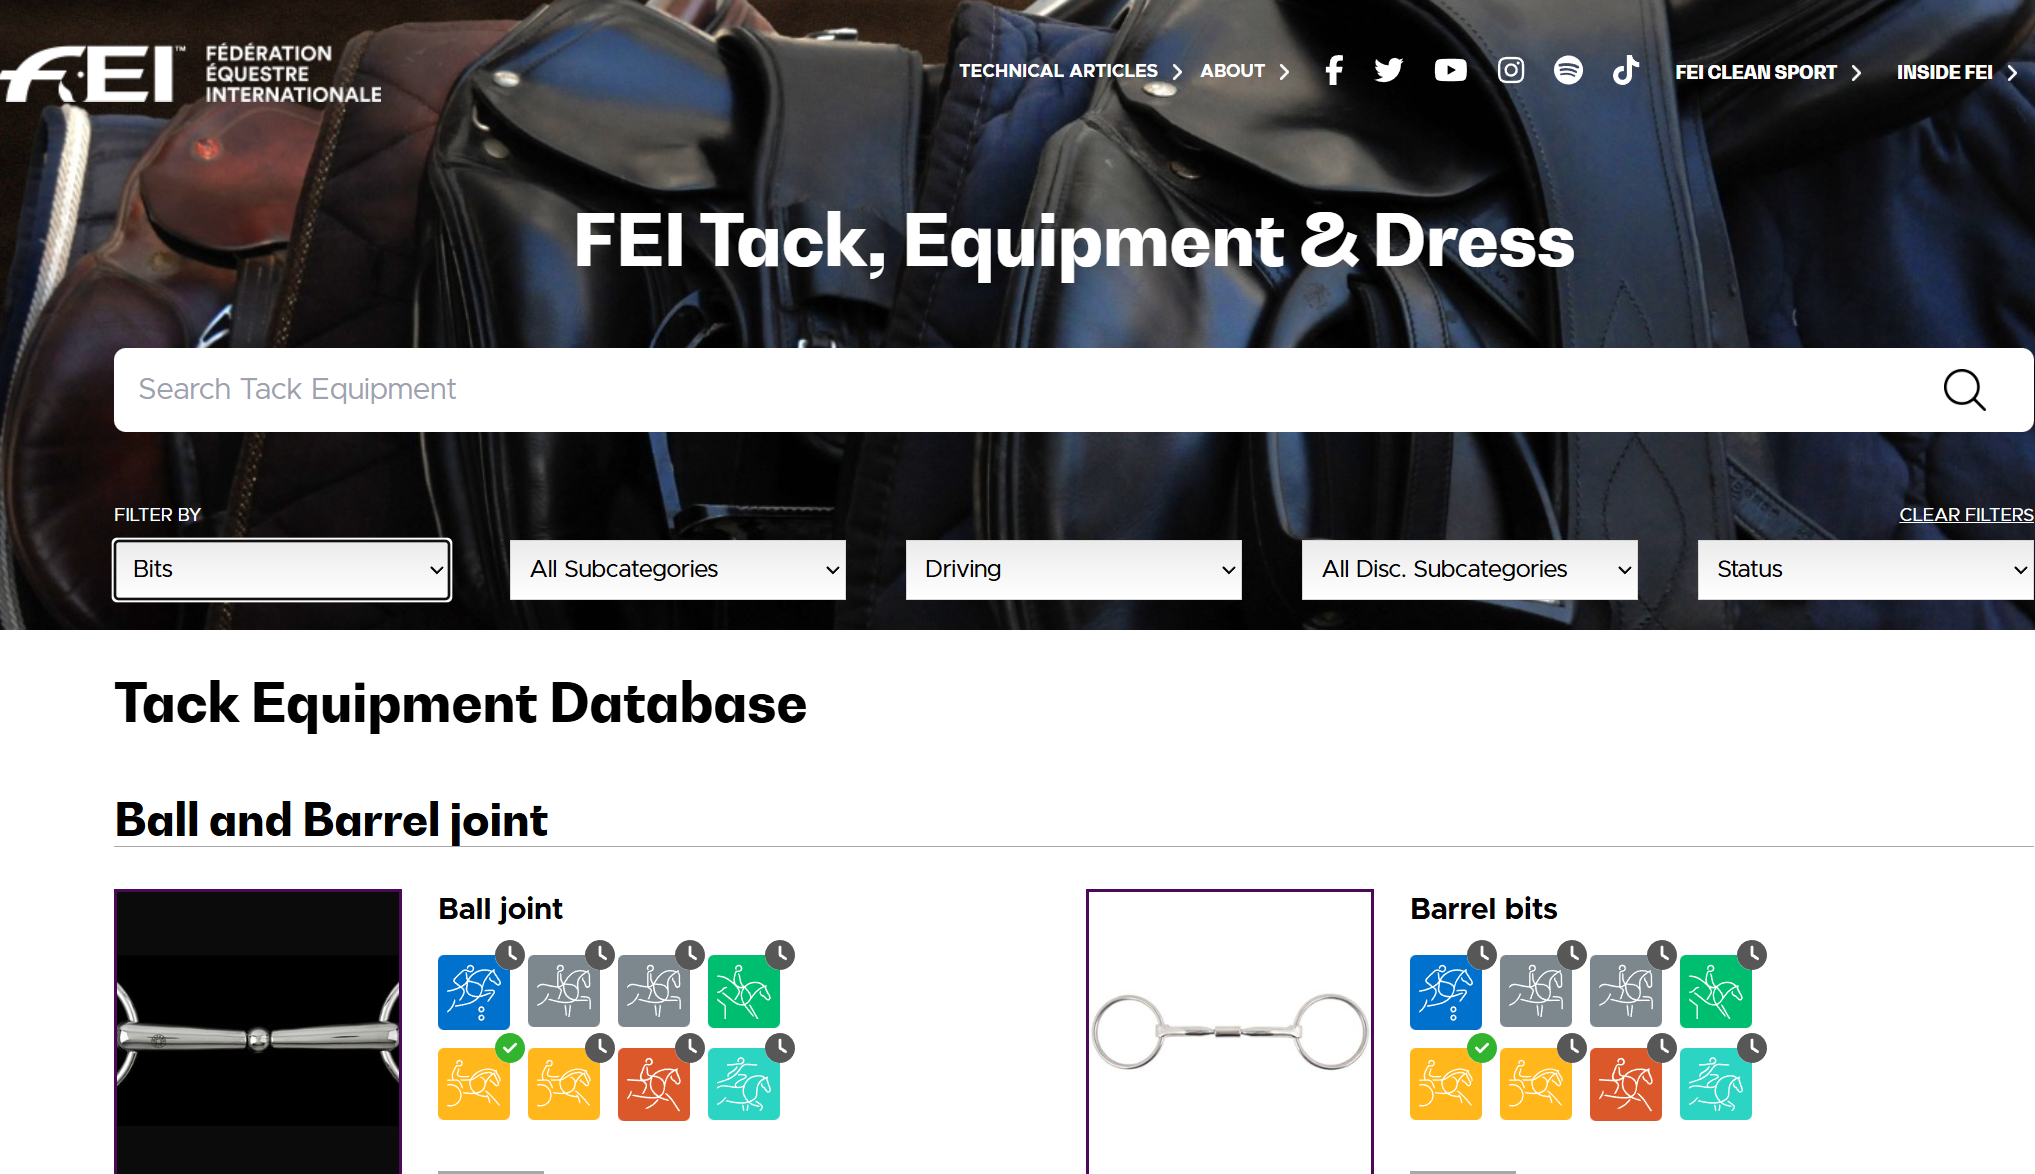Open FEI Facebook page icon

1333,70
